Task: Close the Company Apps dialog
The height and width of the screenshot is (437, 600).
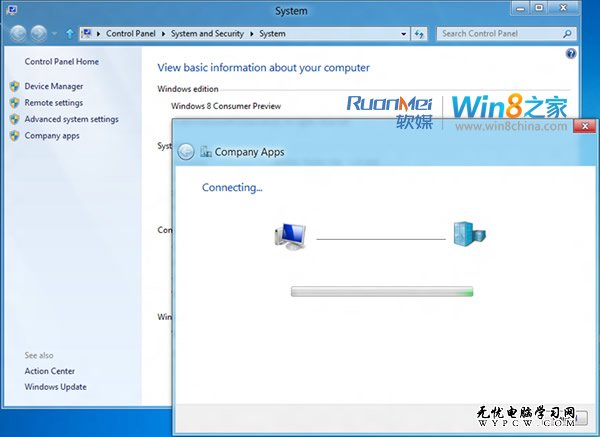Action: 585,126
